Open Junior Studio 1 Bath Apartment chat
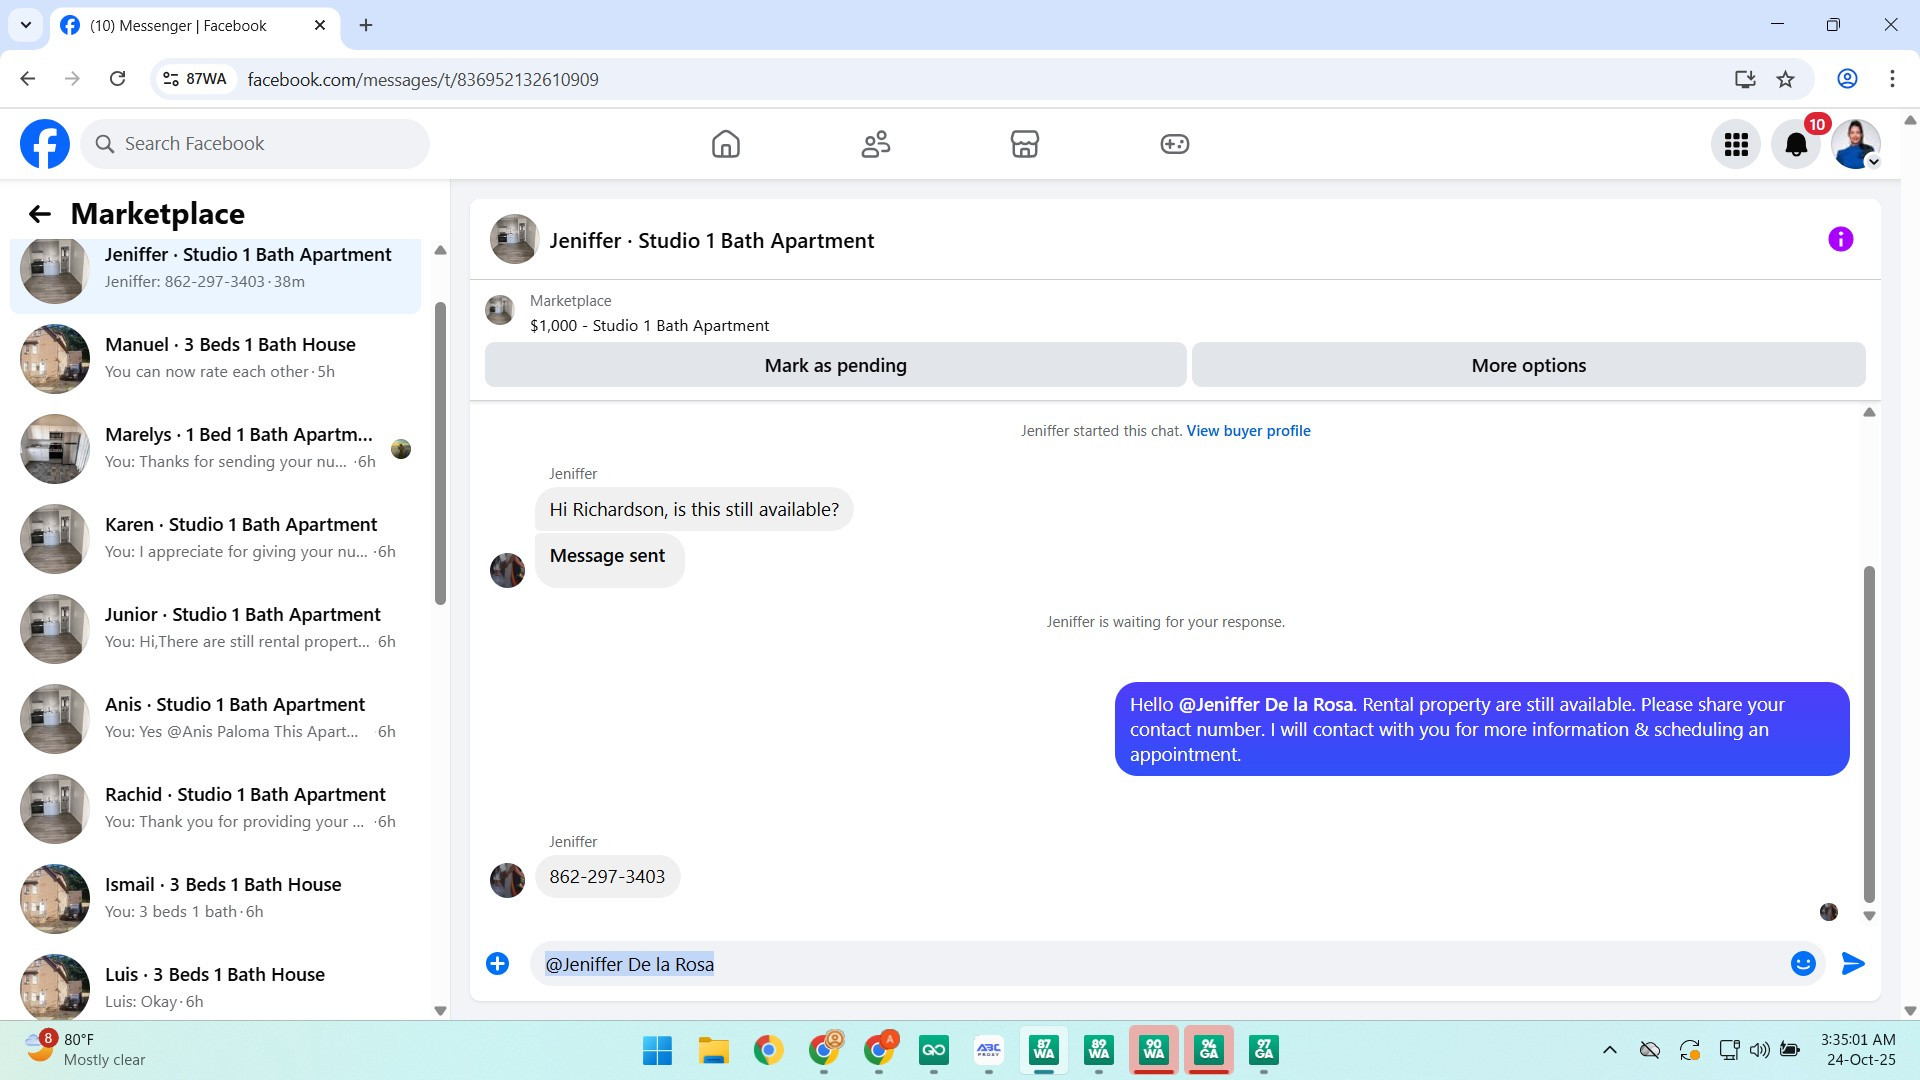Image resolution: width=1920 pixels, height=1080 pixels. [x=215, y=628]
